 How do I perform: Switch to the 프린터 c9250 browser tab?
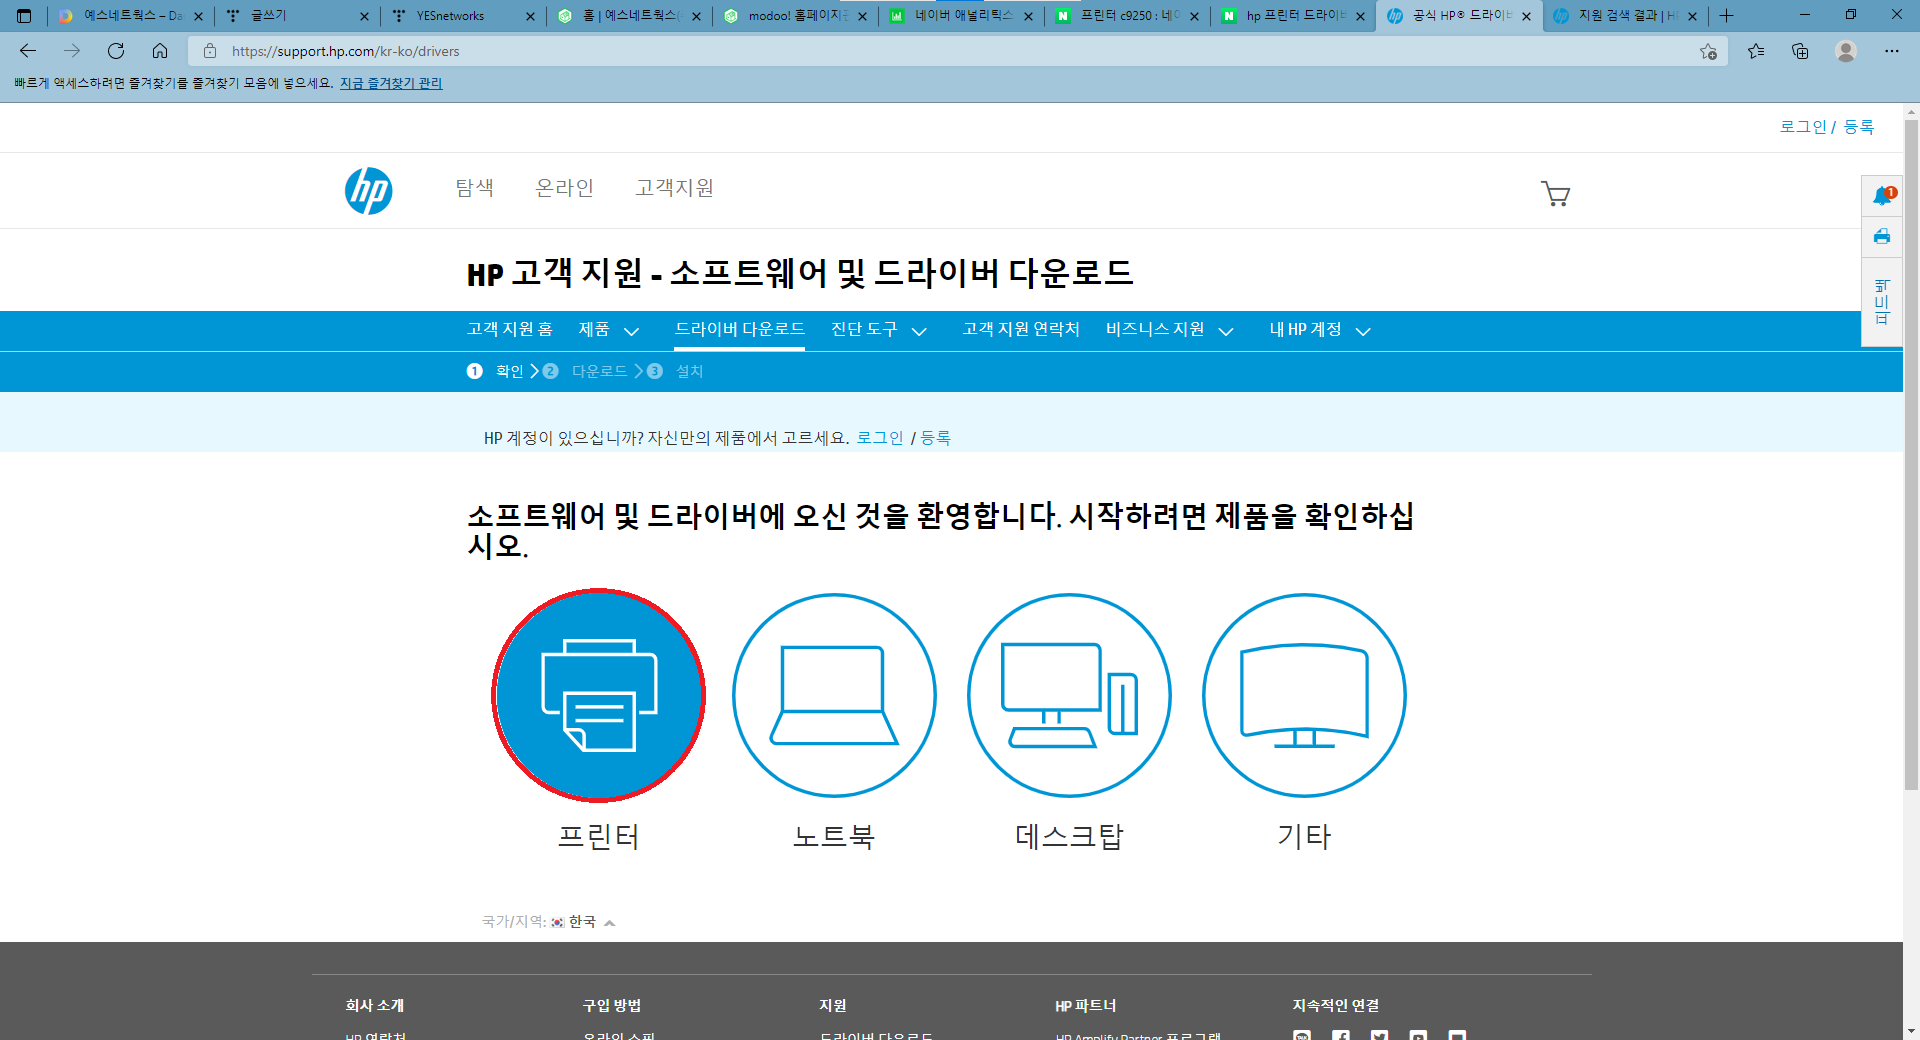(x=1128, y=16)
